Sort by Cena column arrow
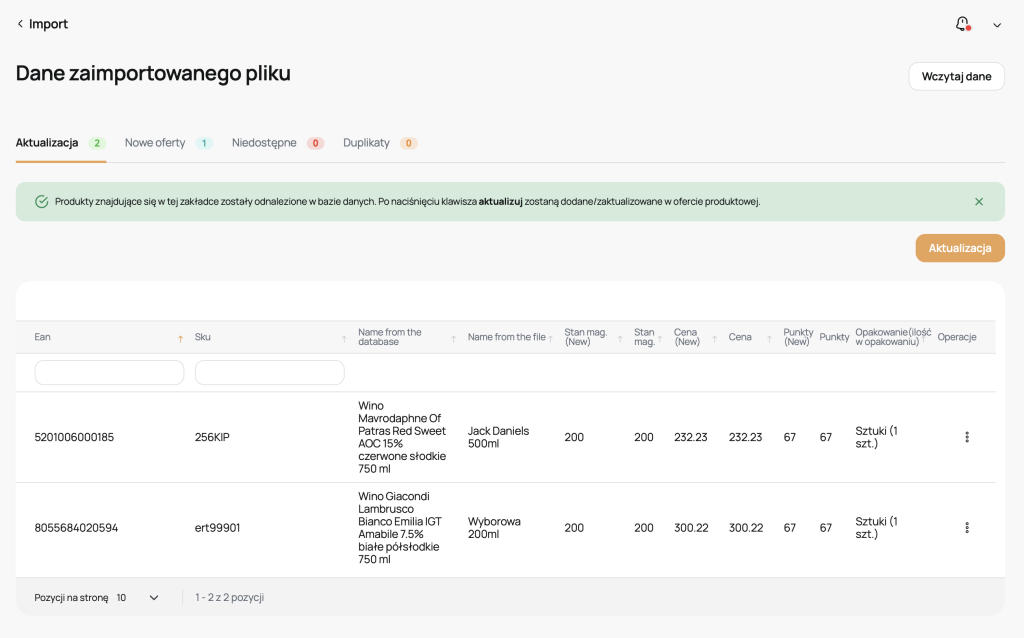This screenshot has width=1024, height=638. coord(769,339)
